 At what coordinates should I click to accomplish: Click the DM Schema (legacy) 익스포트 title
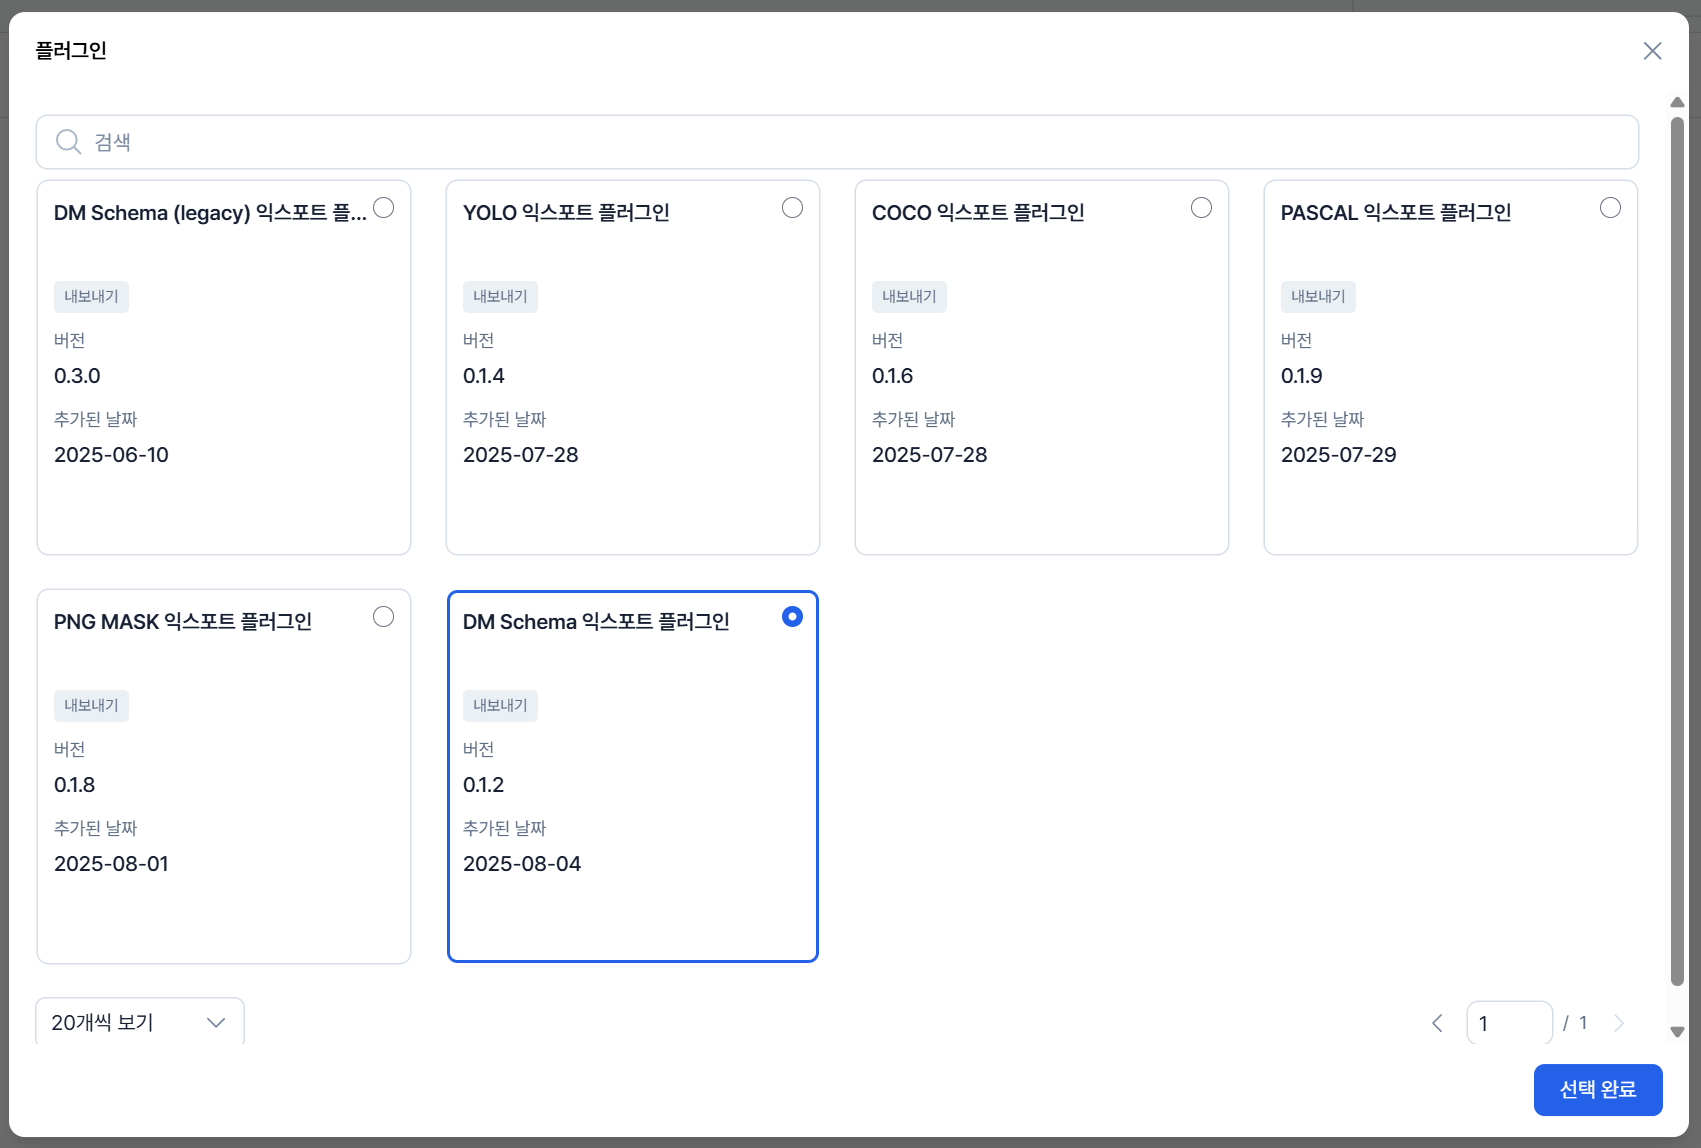[210, 213]
